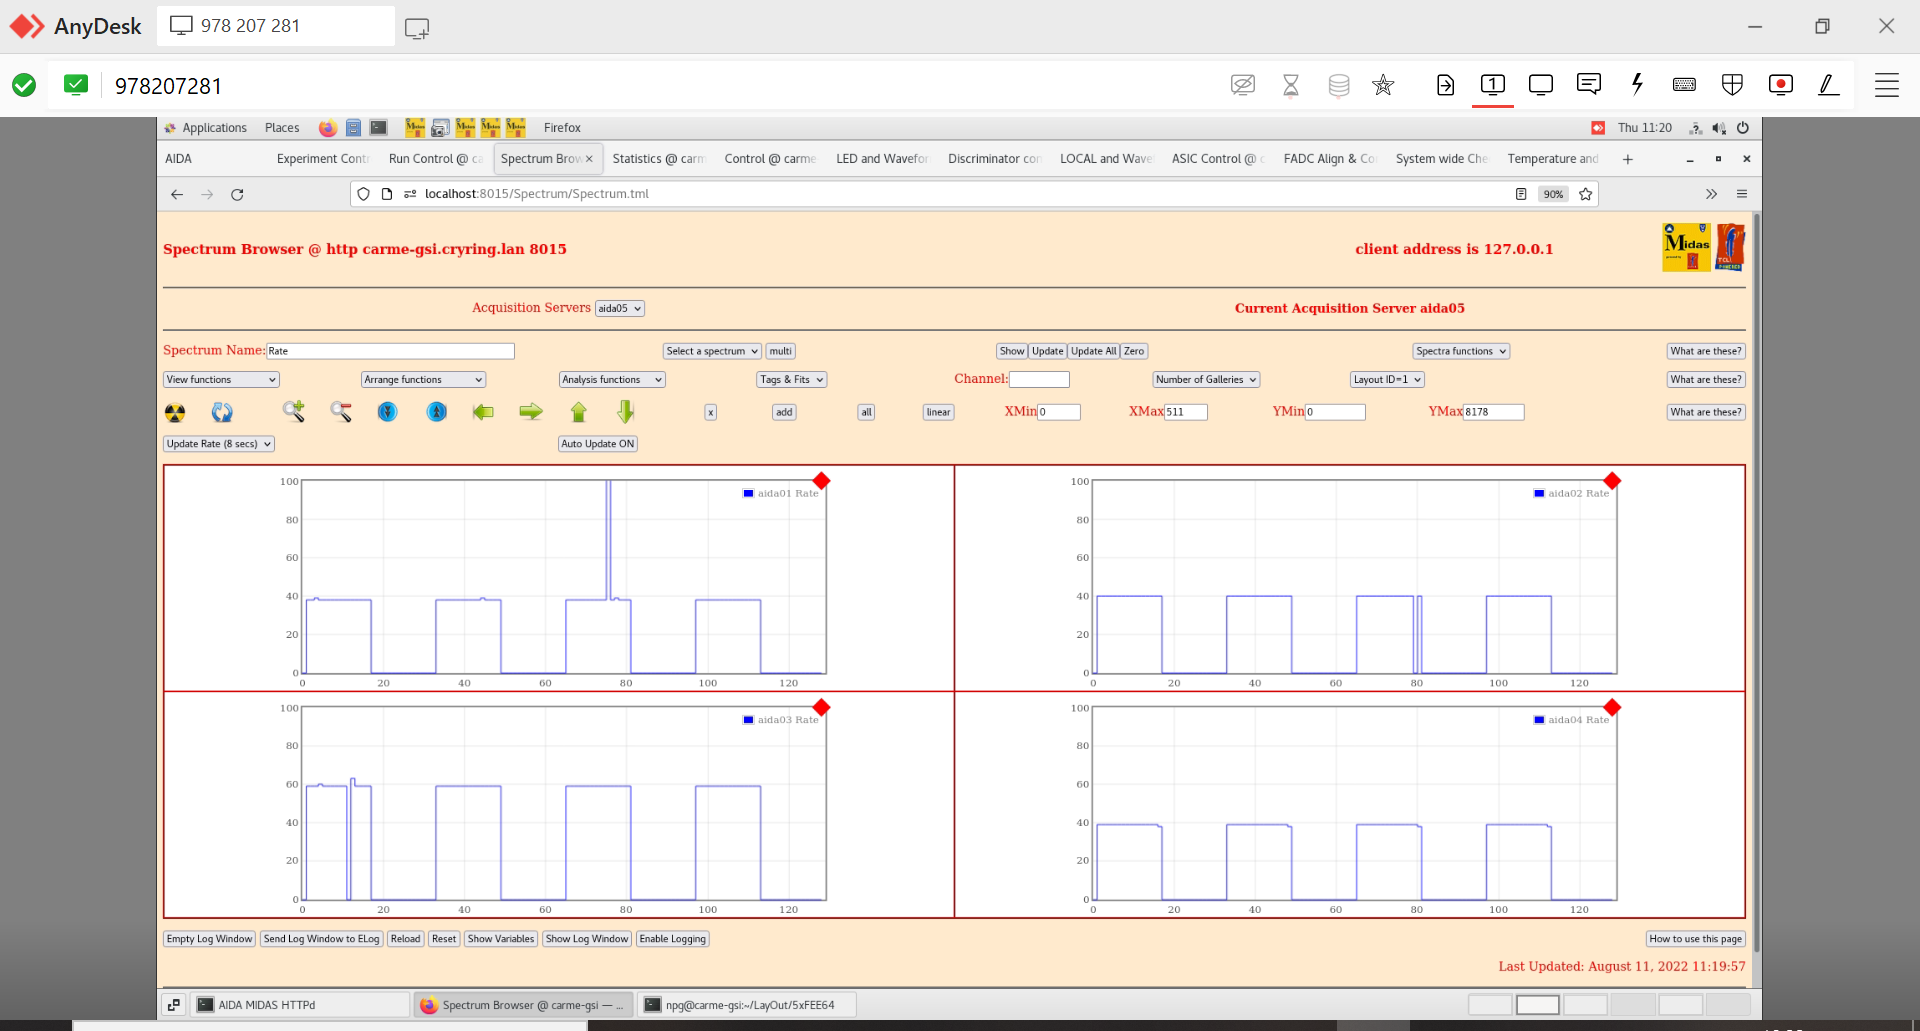Click the Spectrum Name input field
This screenshot has height=1031, width=1920.
click(390, 351)
